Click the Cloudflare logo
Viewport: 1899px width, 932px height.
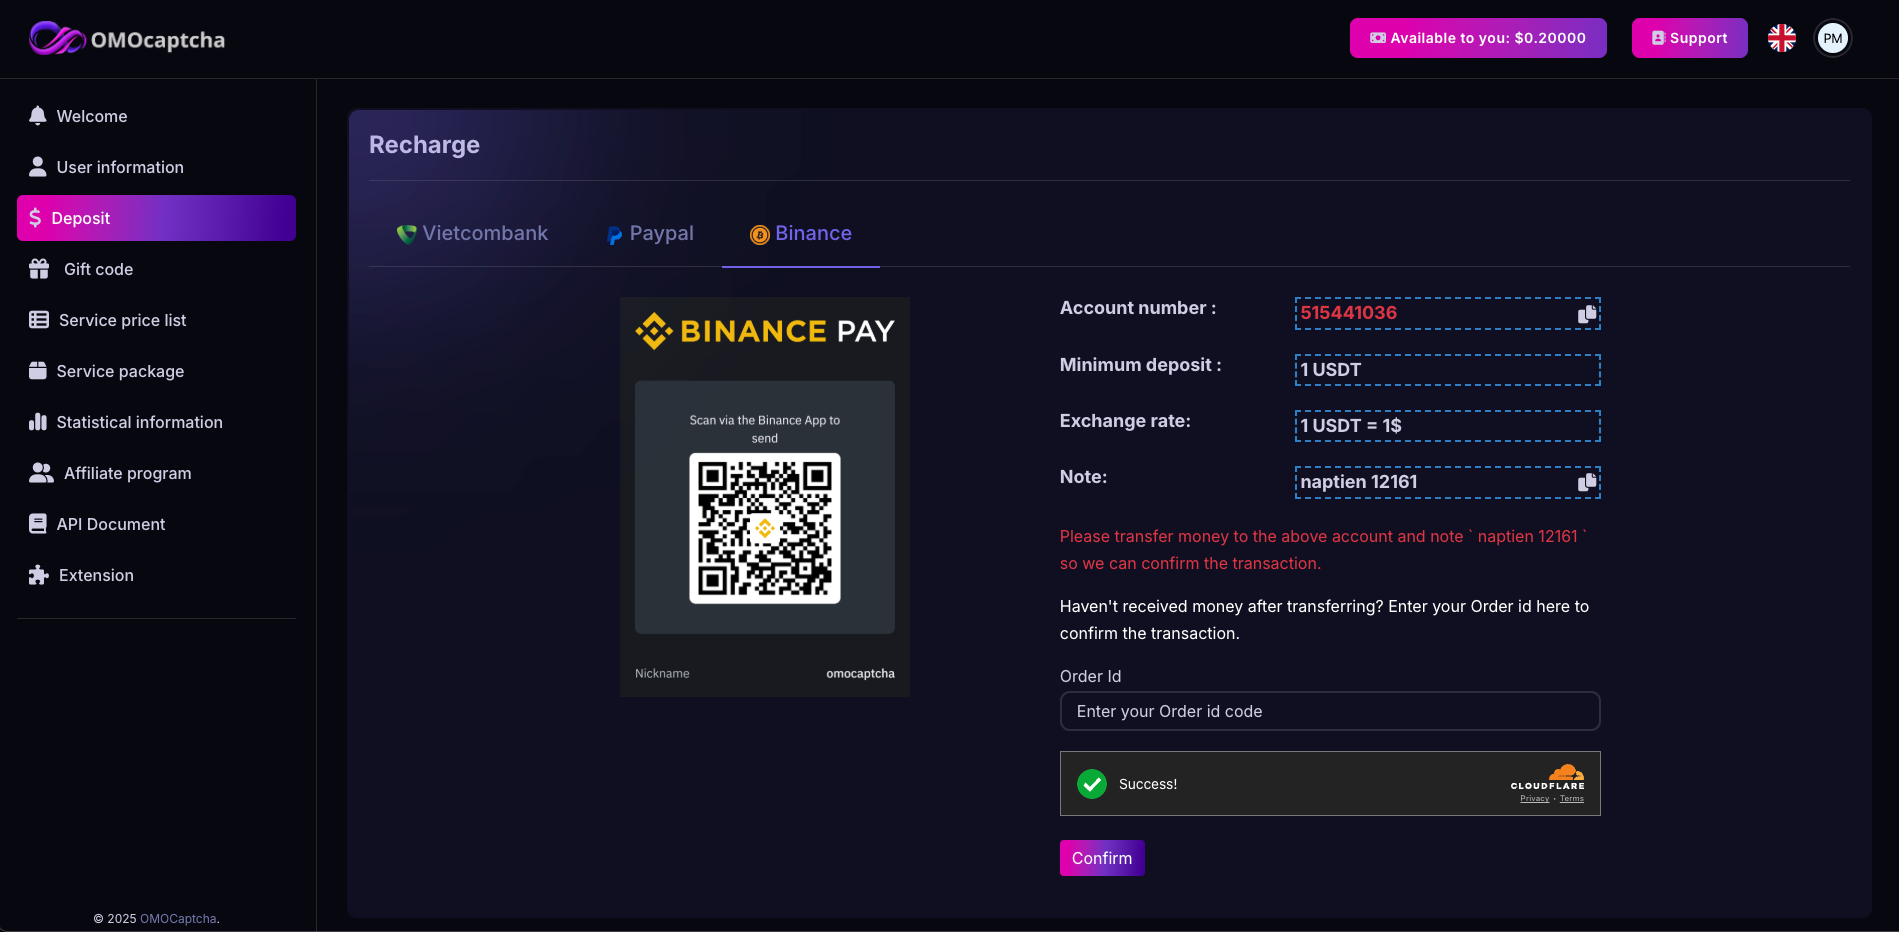coord(1548,776)
